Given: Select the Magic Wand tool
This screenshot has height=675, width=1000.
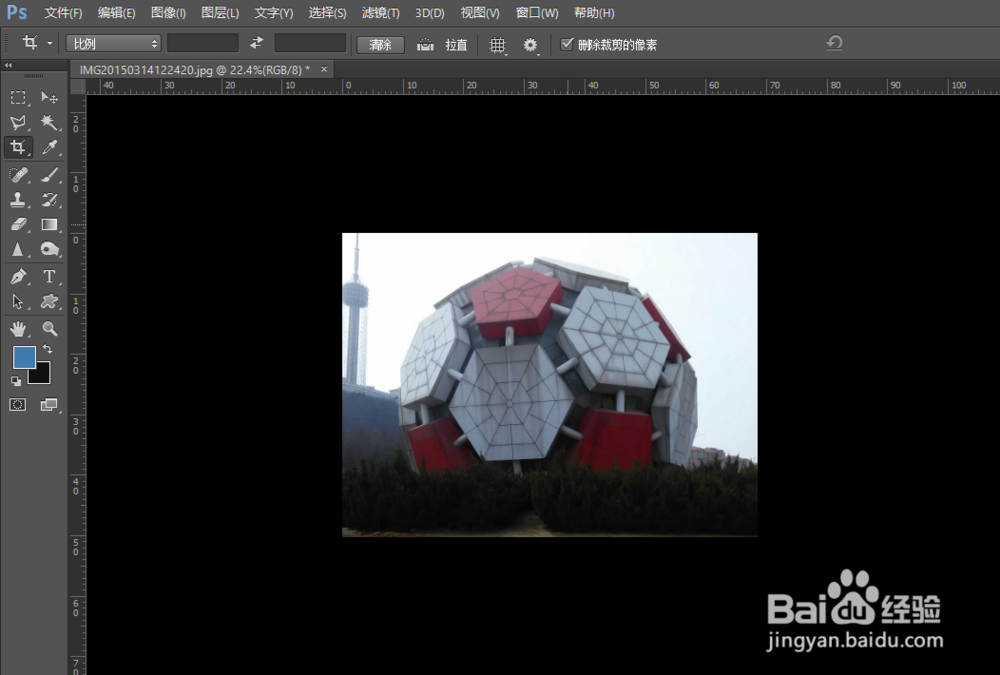Looking at the screenshot, I should 49,122.
